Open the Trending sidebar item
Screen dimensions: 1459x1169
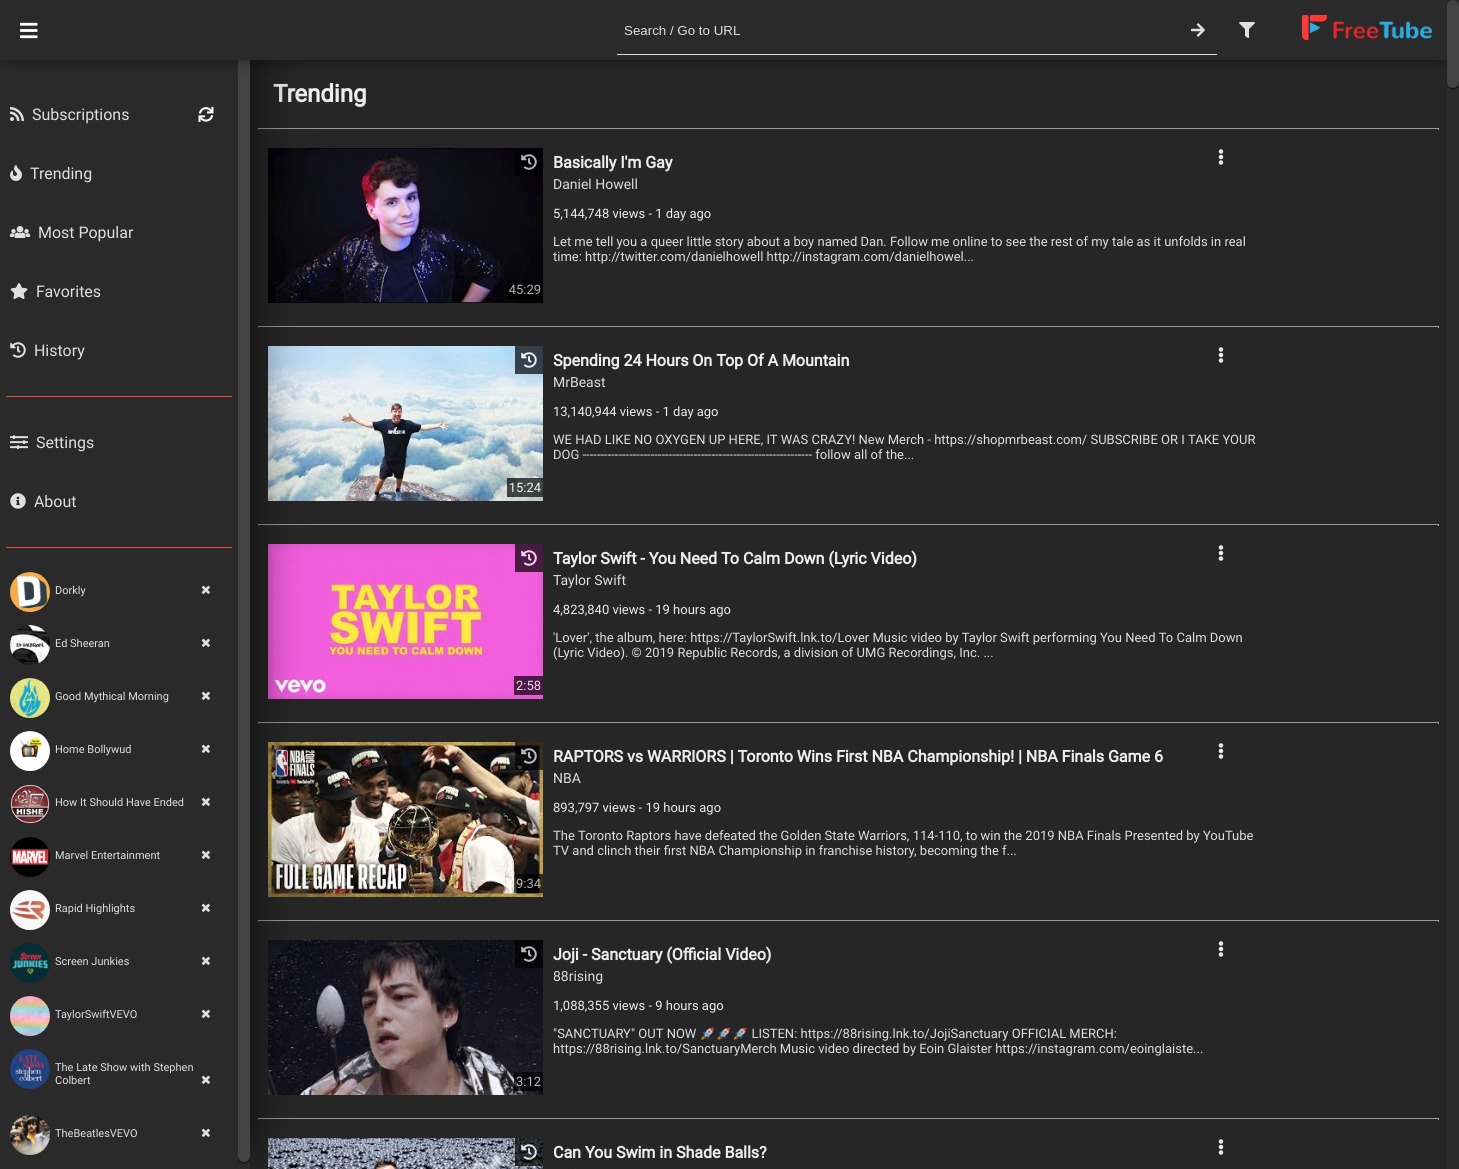pyautogui.click(x=51, y=174)
